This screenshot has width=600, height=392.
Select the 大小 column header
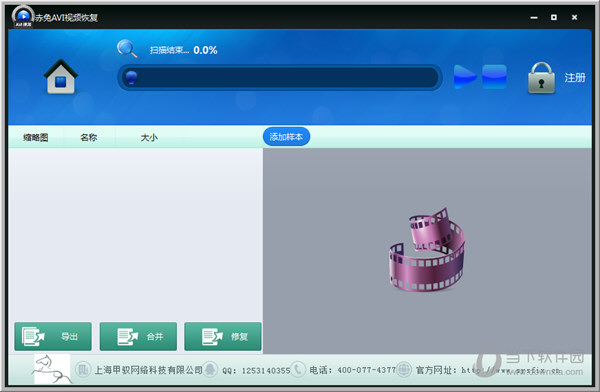149,137
